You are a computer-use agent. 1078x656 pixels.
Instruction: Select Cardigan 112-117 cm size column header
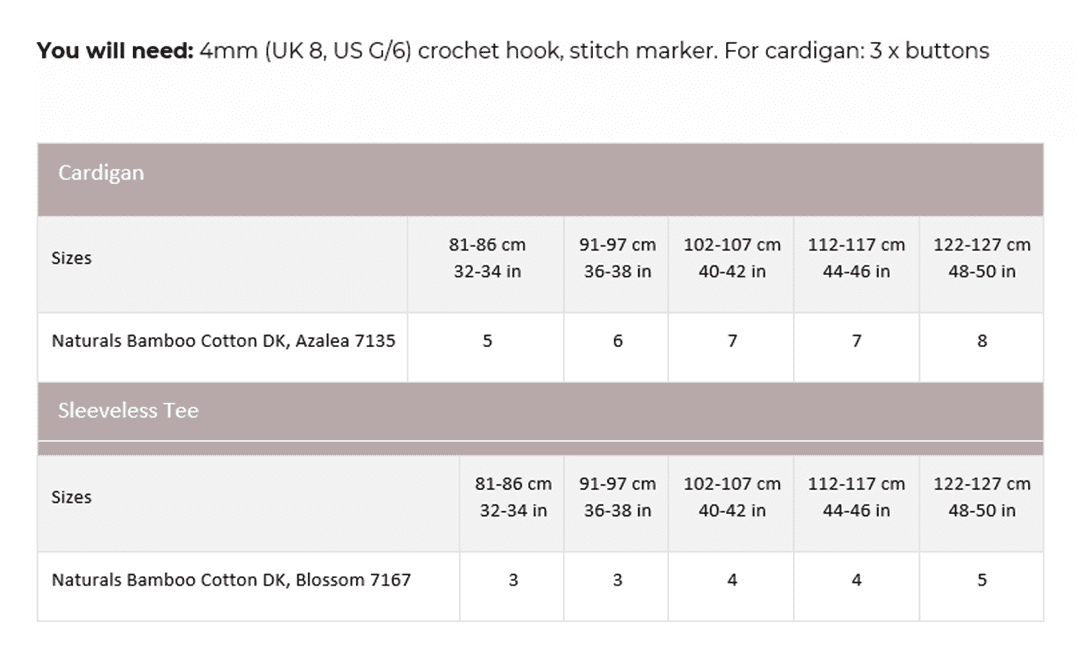856,258
